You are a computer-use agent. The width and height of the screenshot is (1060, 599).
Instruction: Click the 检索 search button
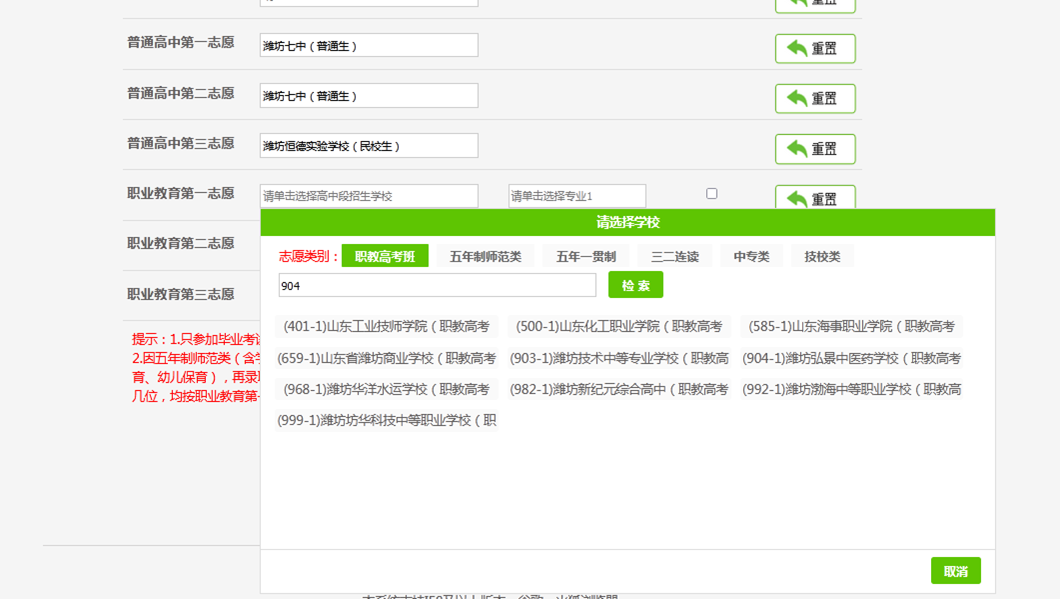pyautogui.click(x=635, y=285)
